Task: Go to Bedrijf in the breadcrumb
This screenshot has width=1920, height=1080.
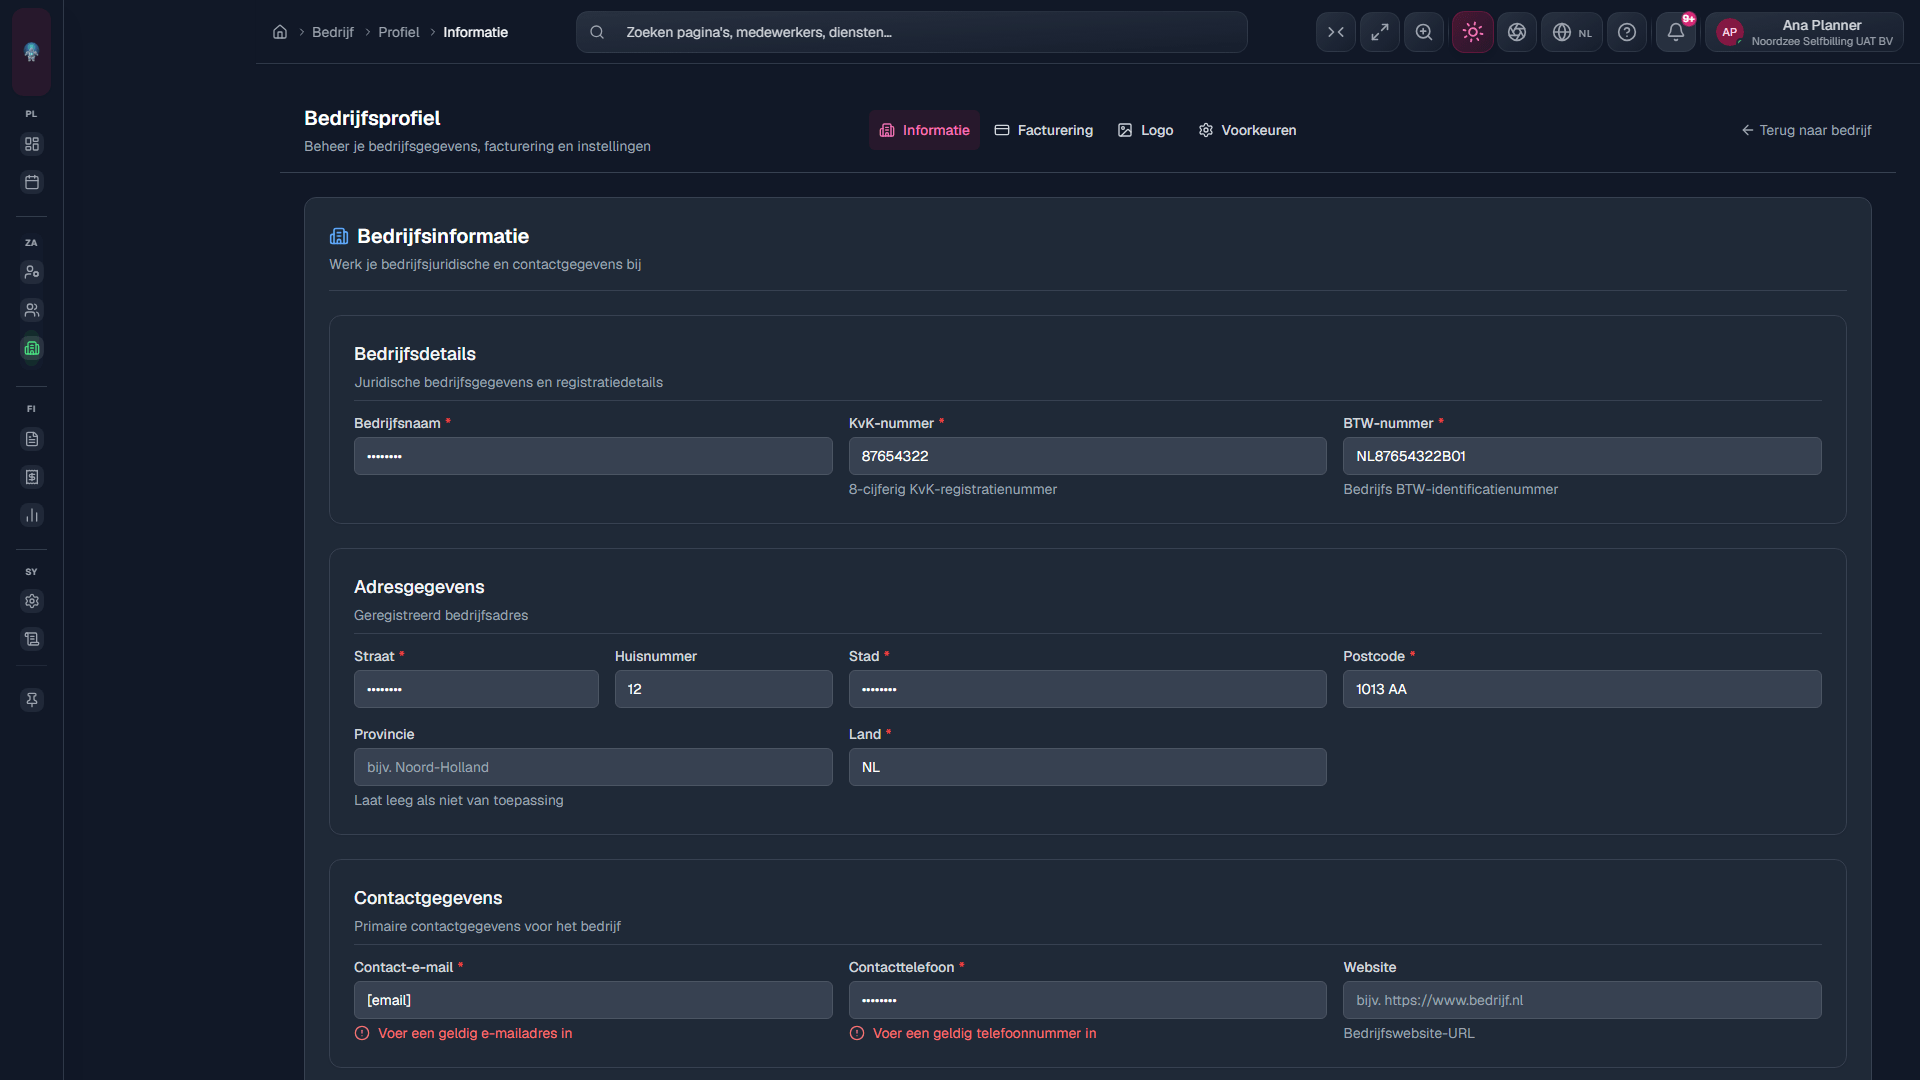Action: click(x=333, y=32)
